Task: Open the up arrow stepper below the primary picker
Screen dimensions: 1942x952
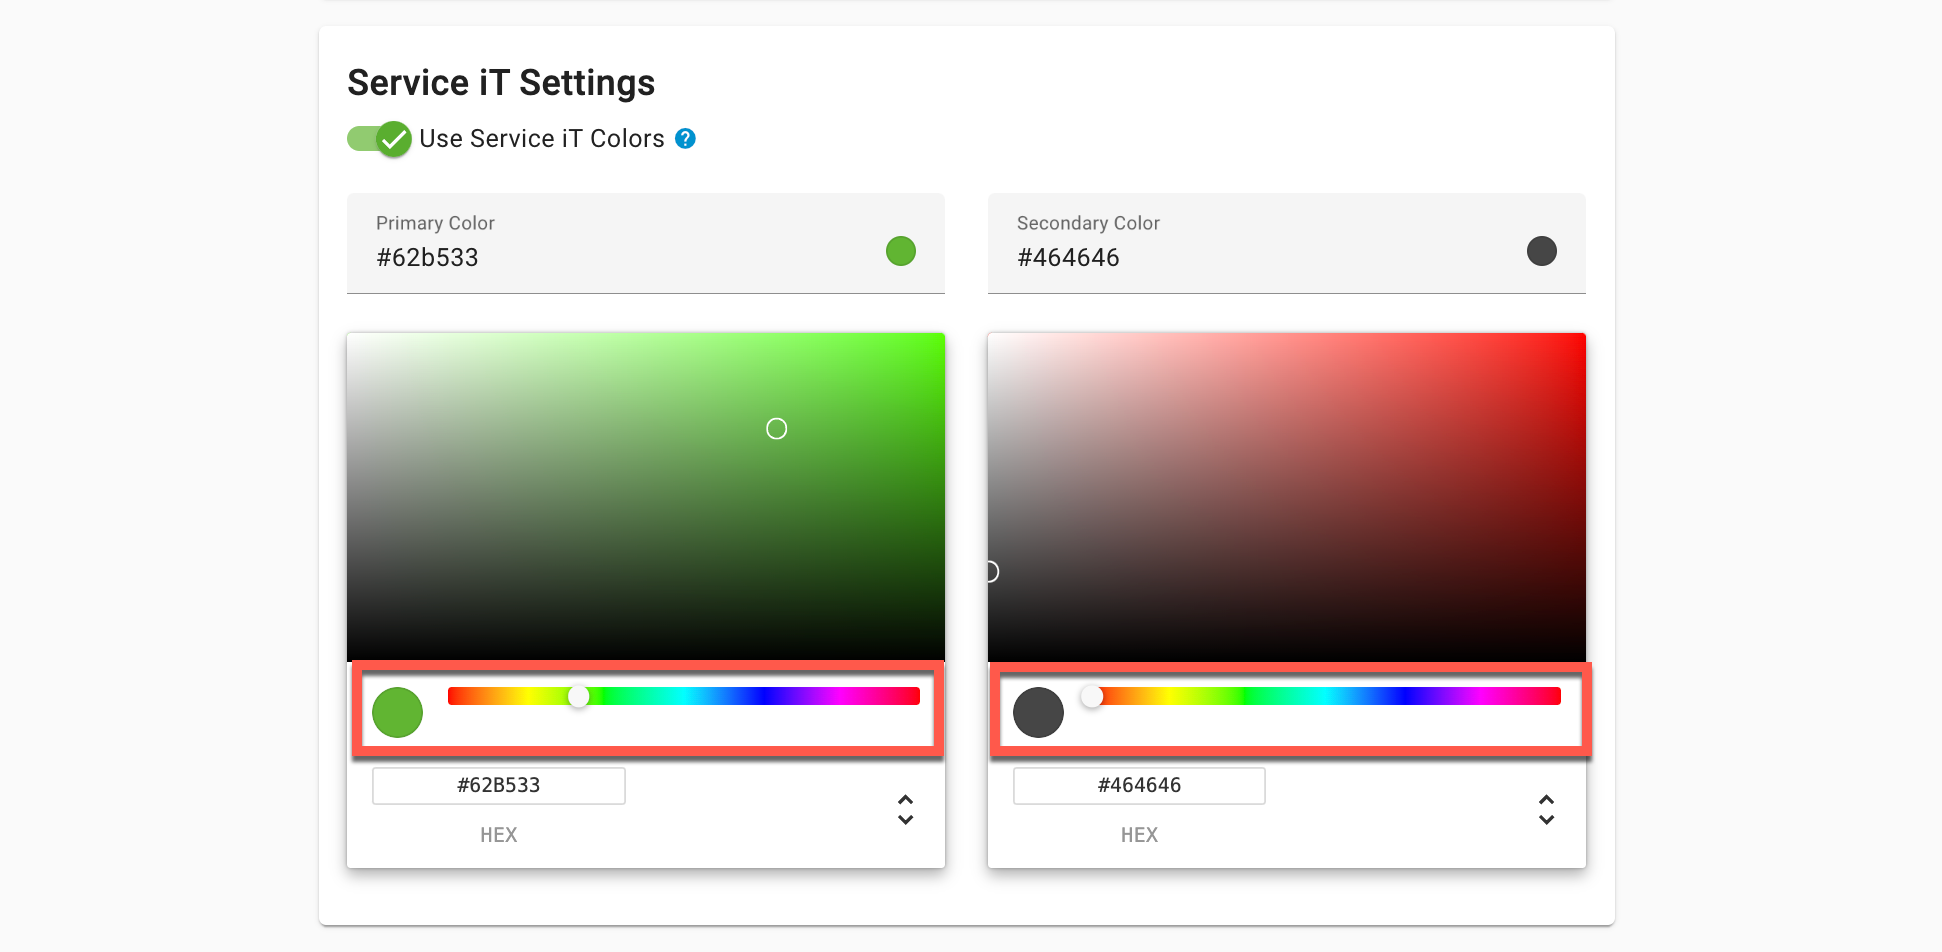Action: click(x=905, y=798)
